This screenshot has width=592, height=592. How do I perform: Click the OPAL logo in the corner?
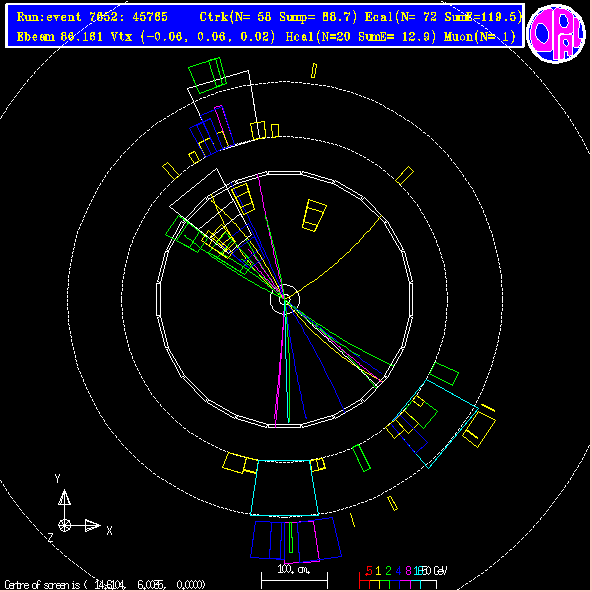pyautogui.click(x=555, y=33)
